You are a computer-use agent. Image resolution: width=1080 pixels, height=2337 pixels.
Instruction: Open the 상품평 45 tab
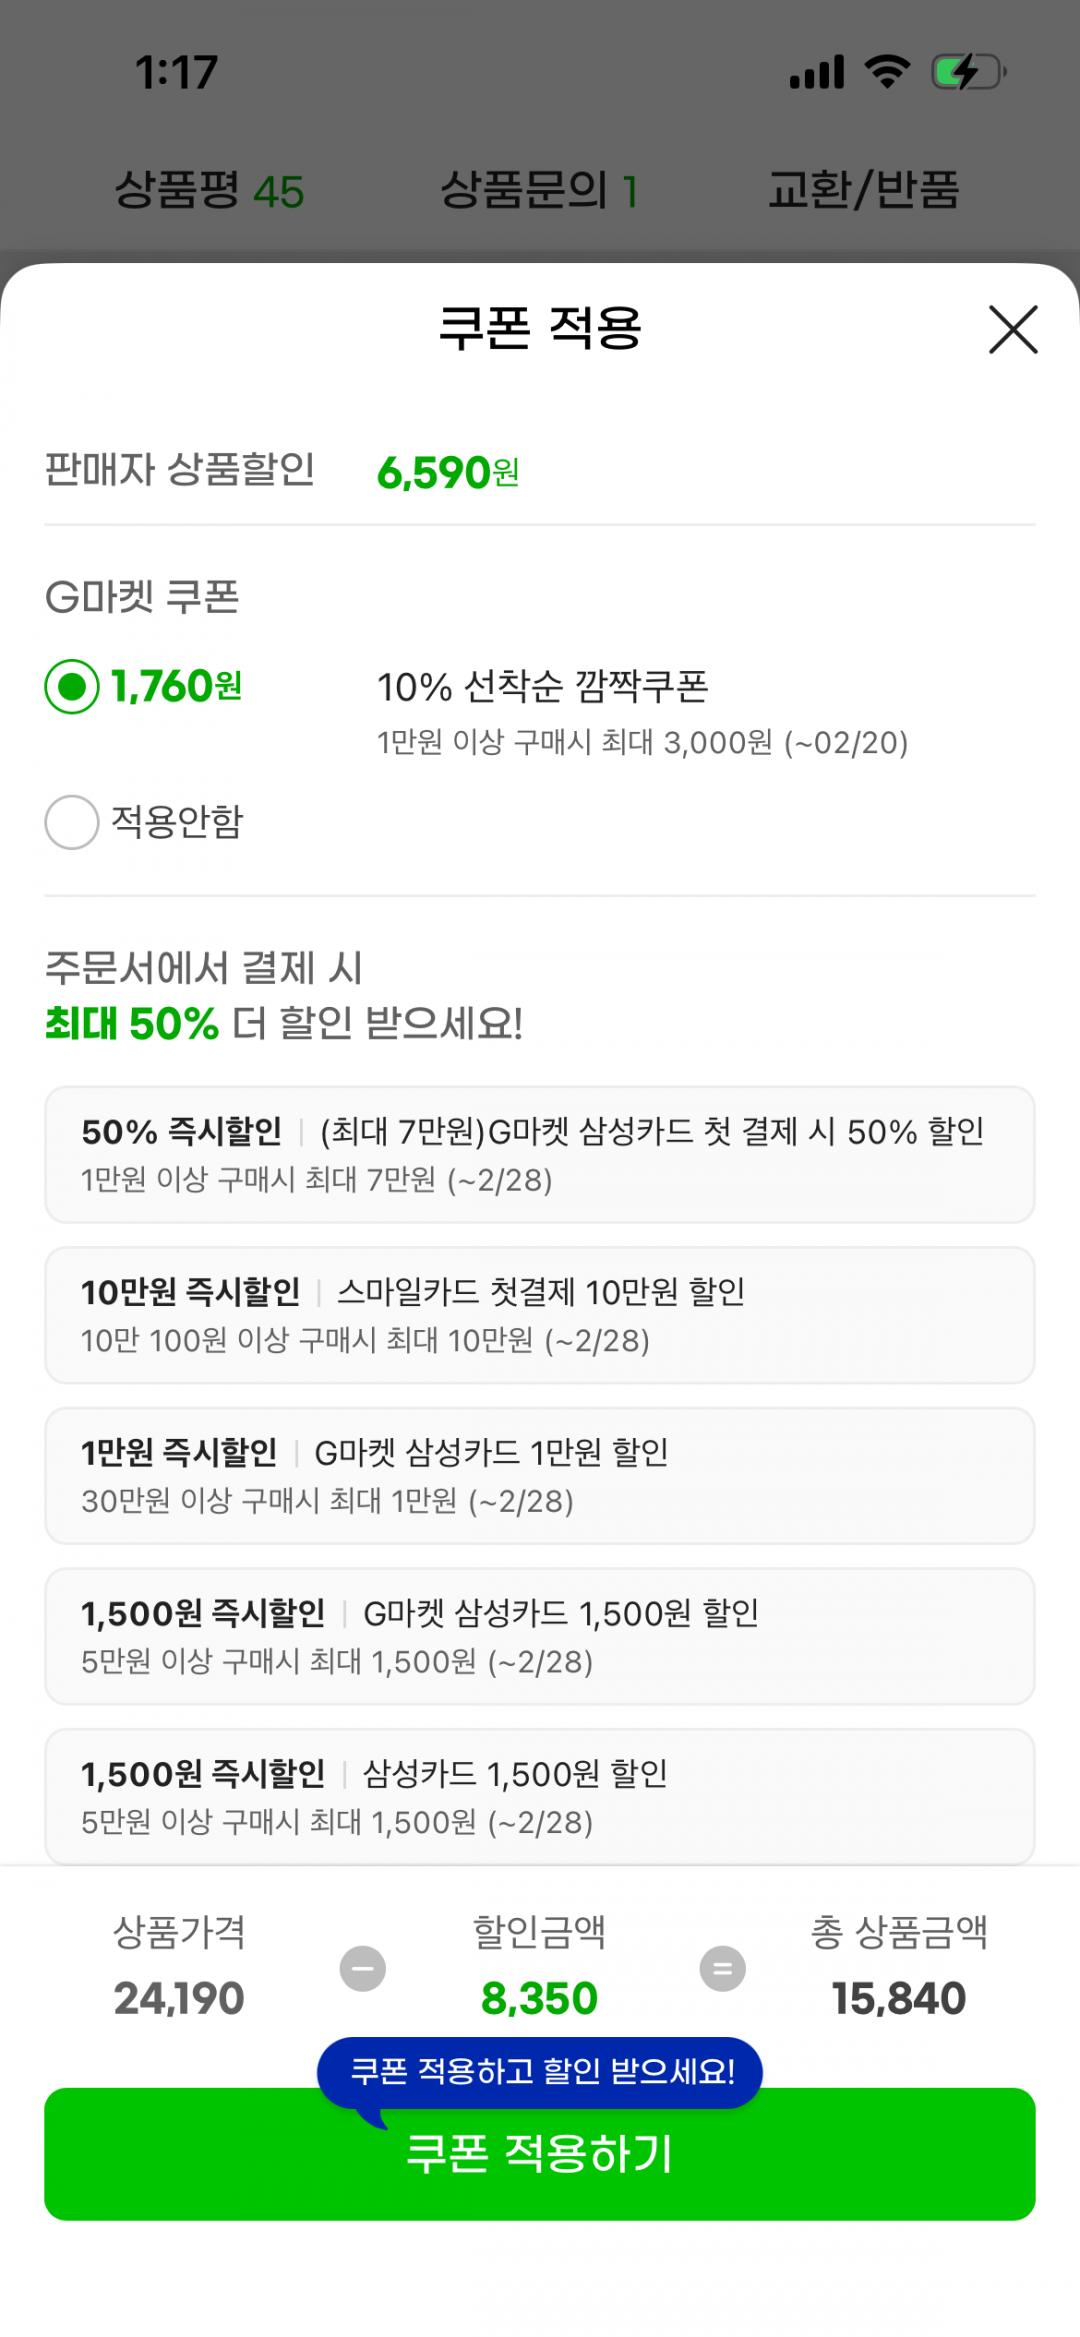[209, 190]
